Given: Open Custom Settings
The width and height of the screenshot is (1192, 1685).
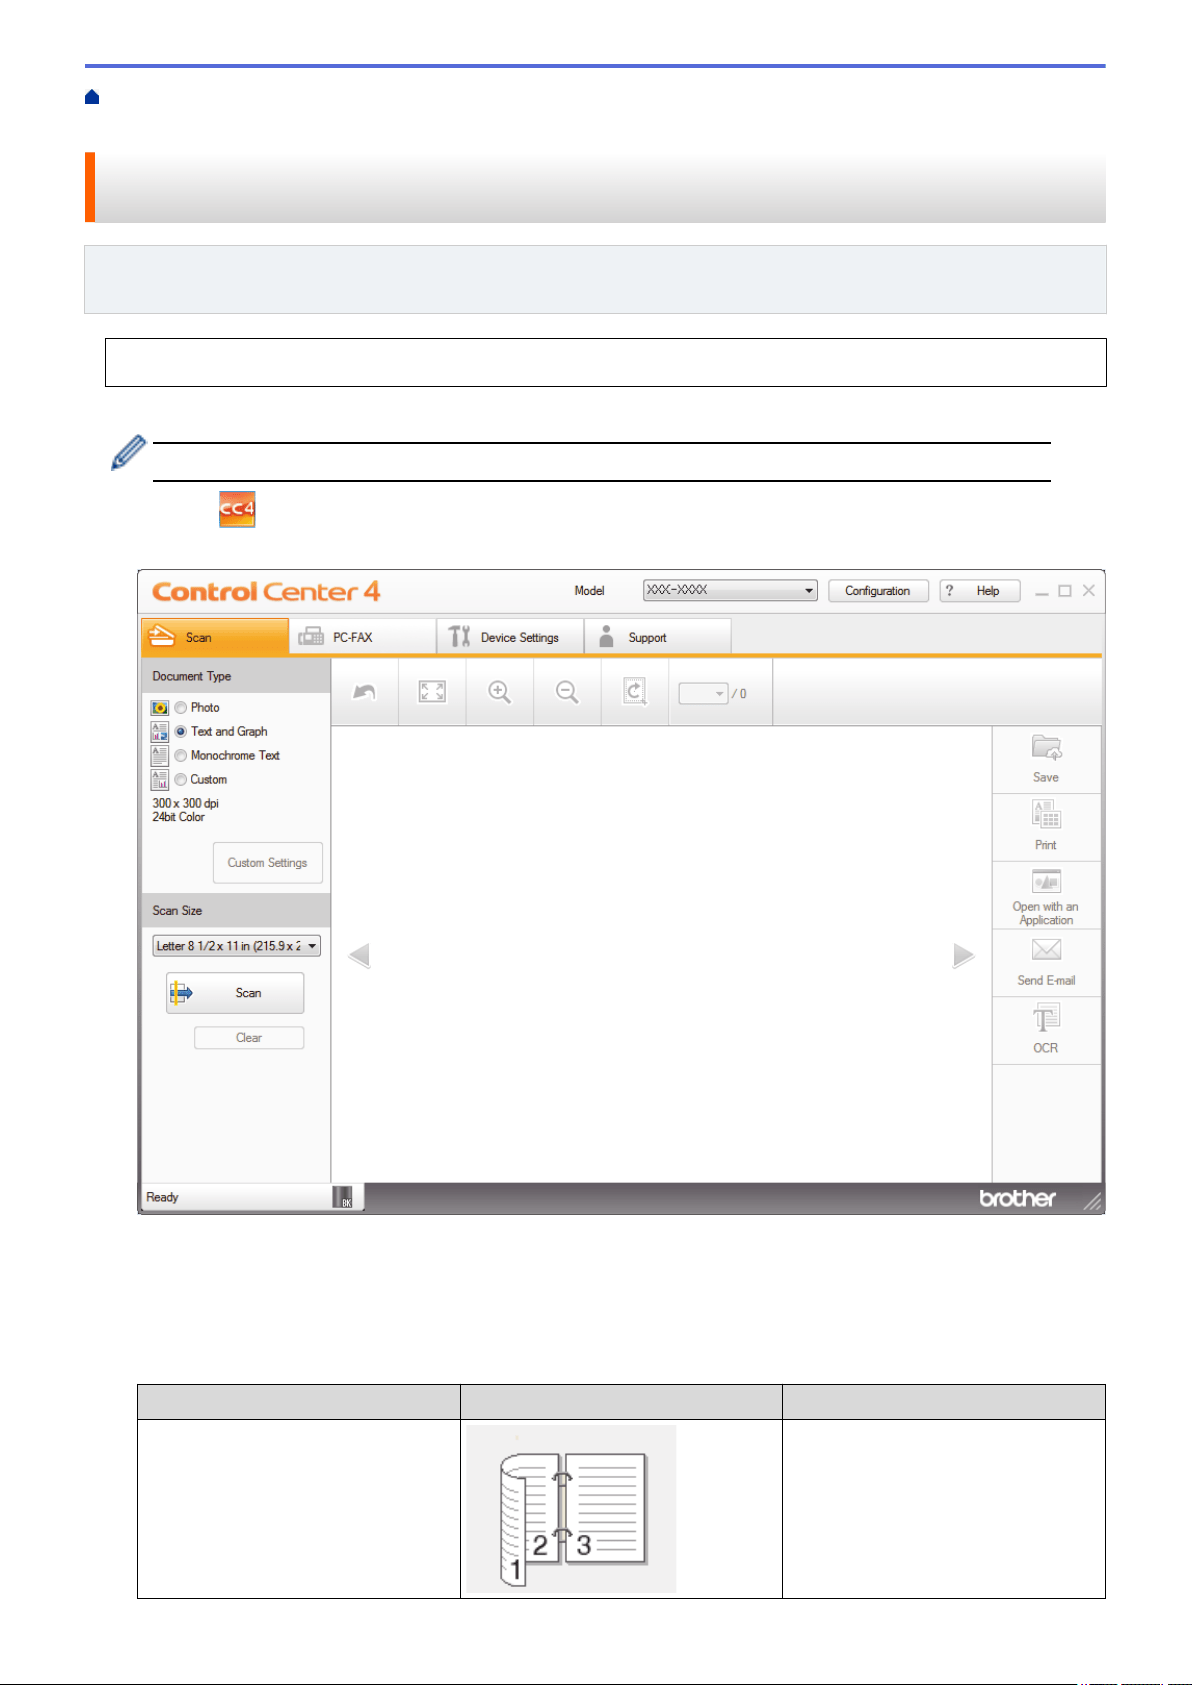Looking at the screenshot, I should 267,863.
